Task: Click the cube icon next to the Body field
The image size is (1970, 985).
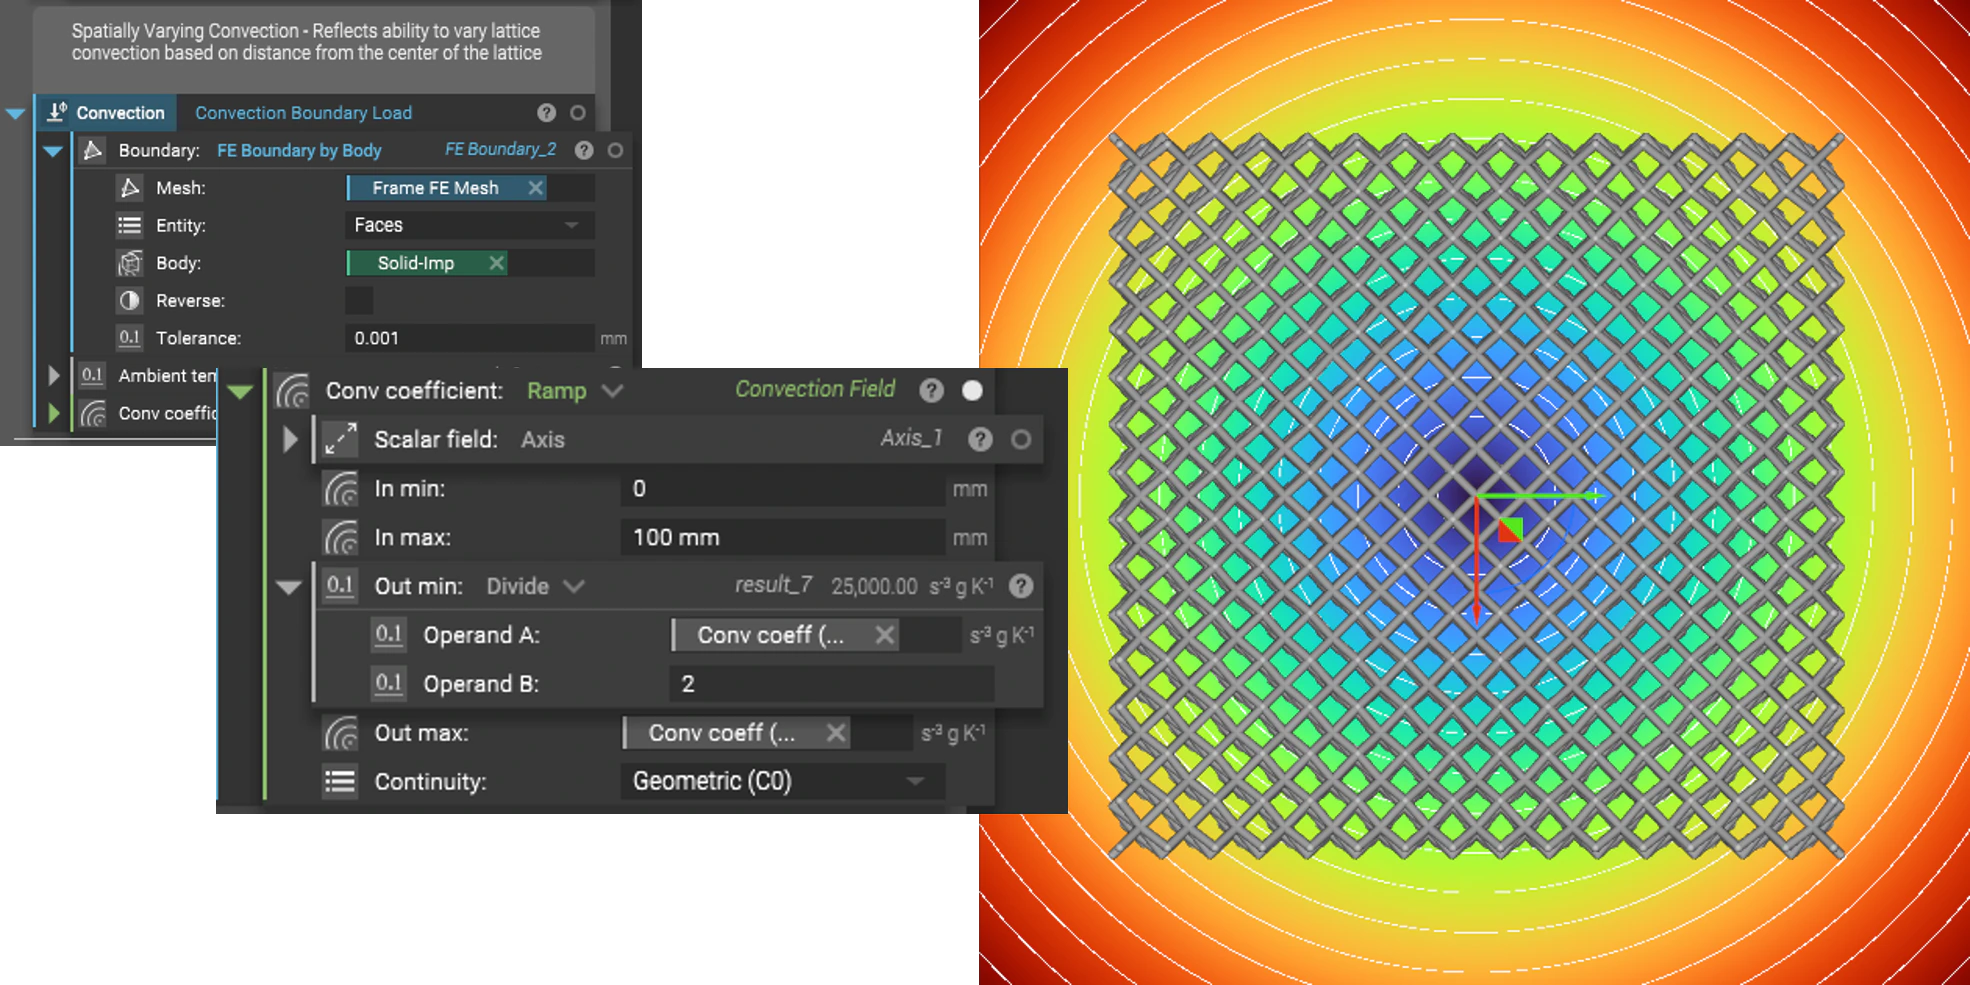Action: pos(130,262)
